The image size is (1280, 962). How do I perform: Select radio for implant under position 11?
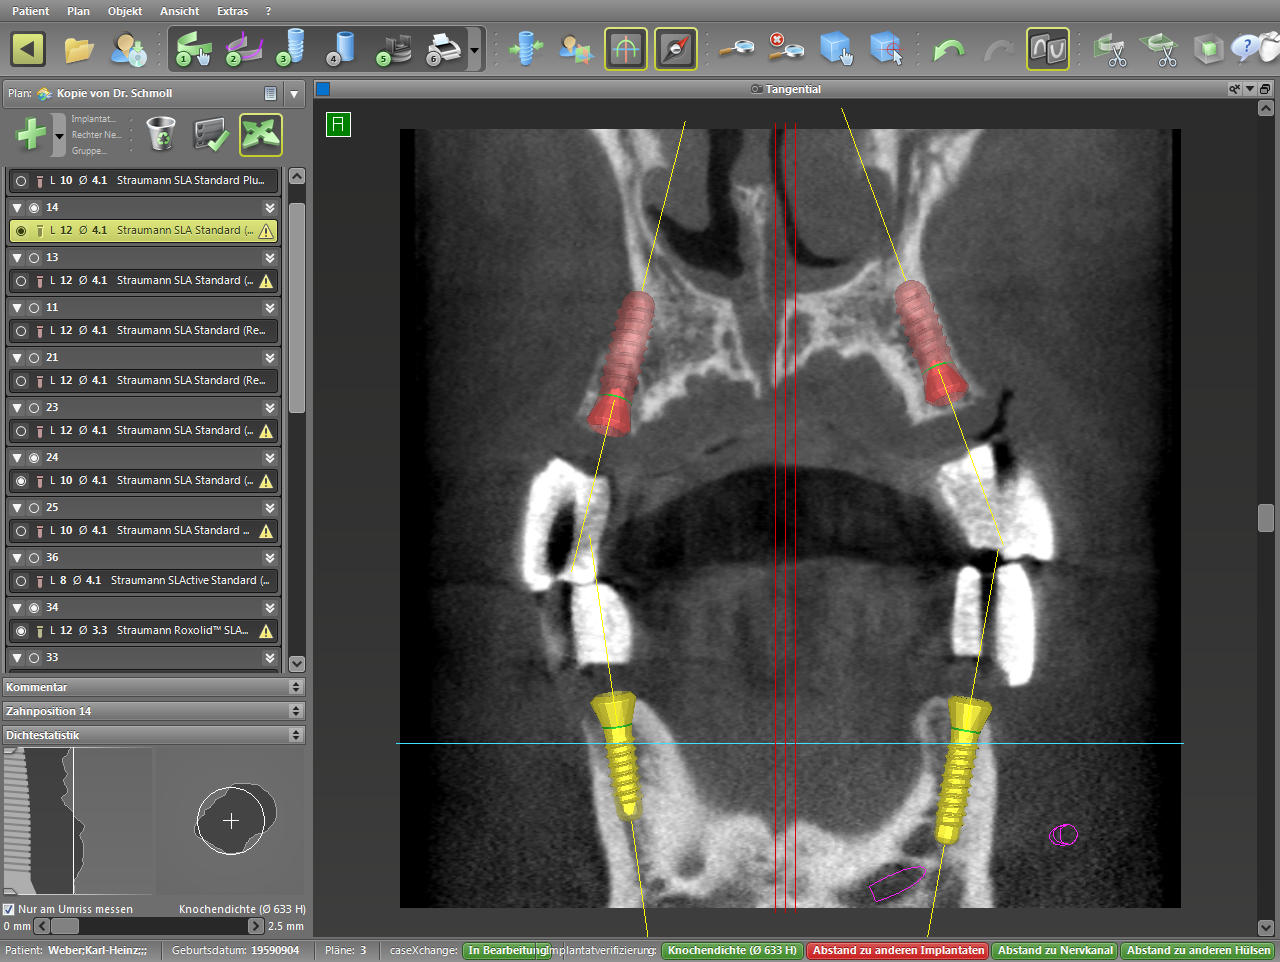tap(21, 331)
